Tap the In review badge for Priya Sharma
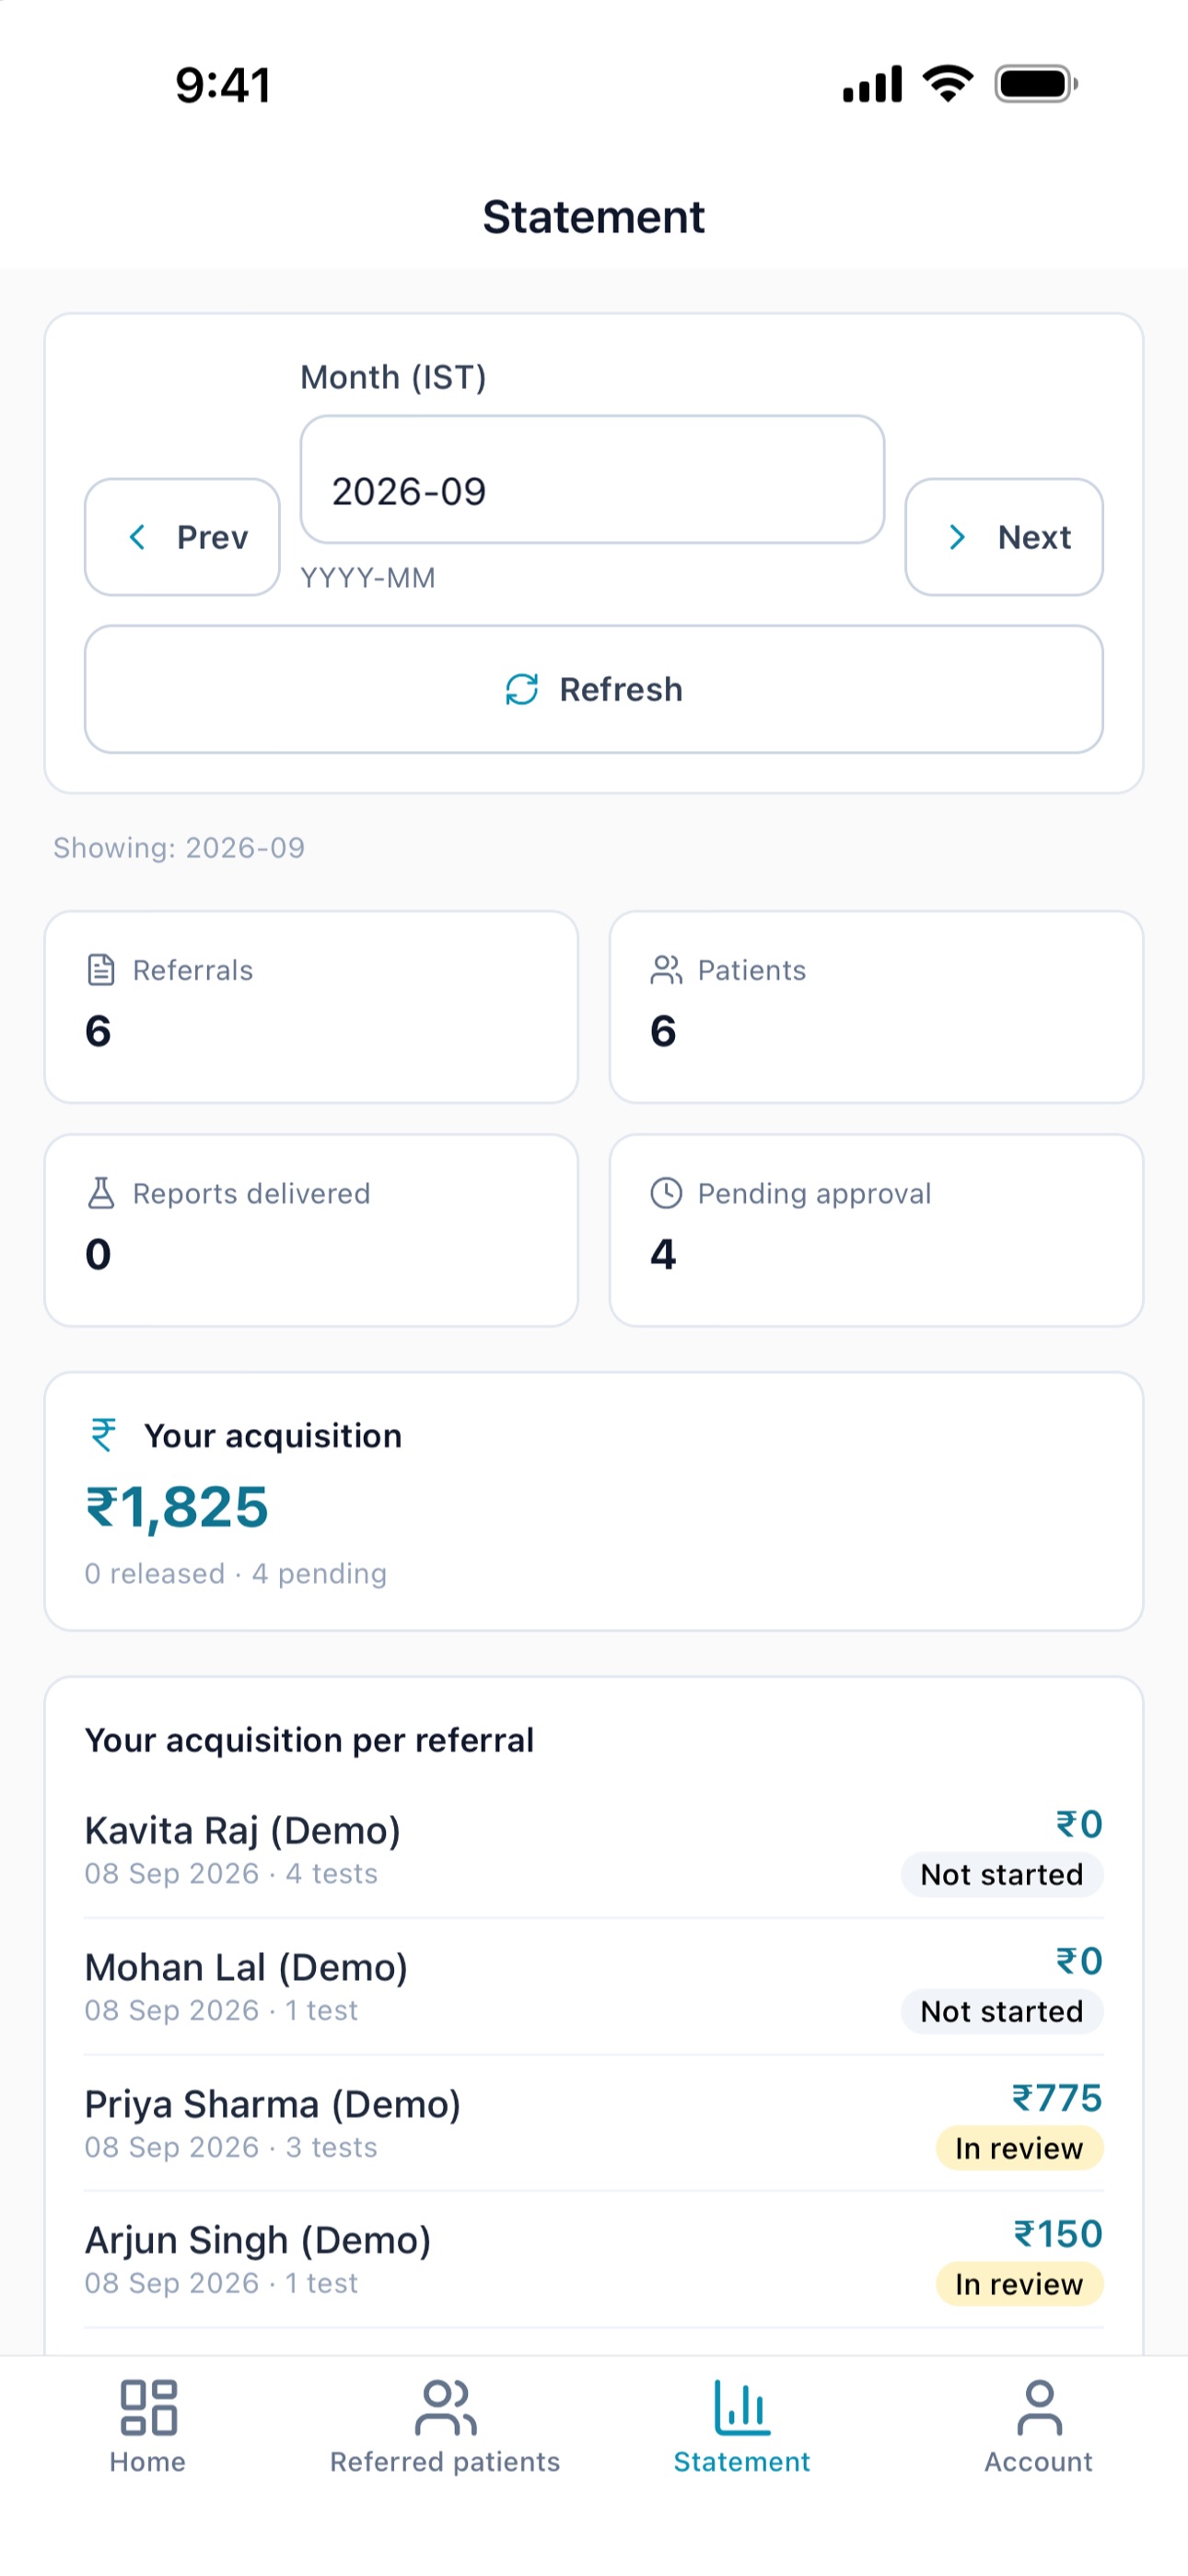This screenshot has width=1188, height=2576. pyautogui.click(x=1019, y=2148)
